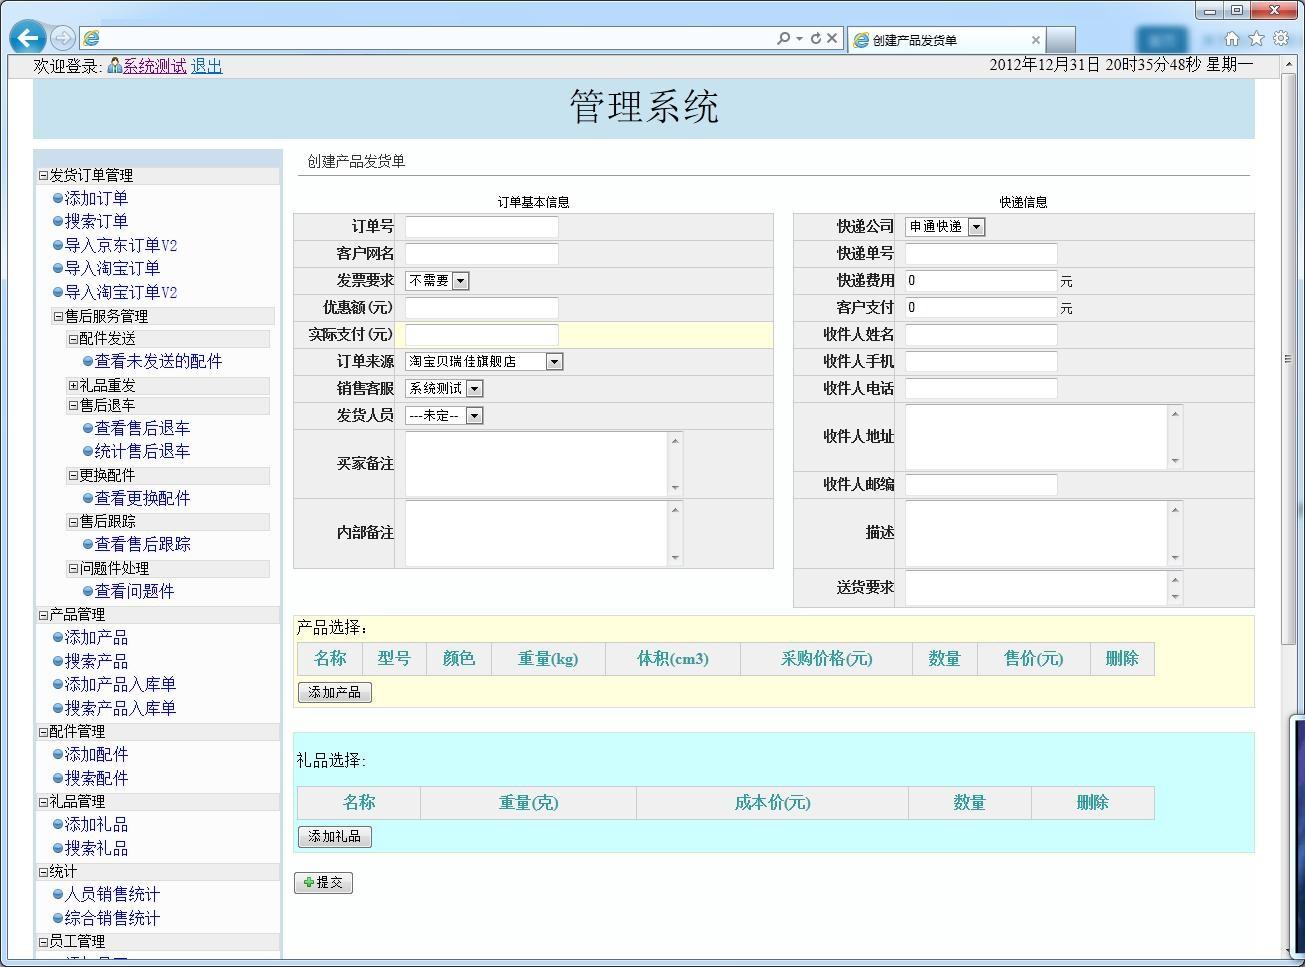This screenshot has width=1305, height=967.
Task: Open 导入淘宝订单 in the sidebar menu
Action: pos(112,268)
